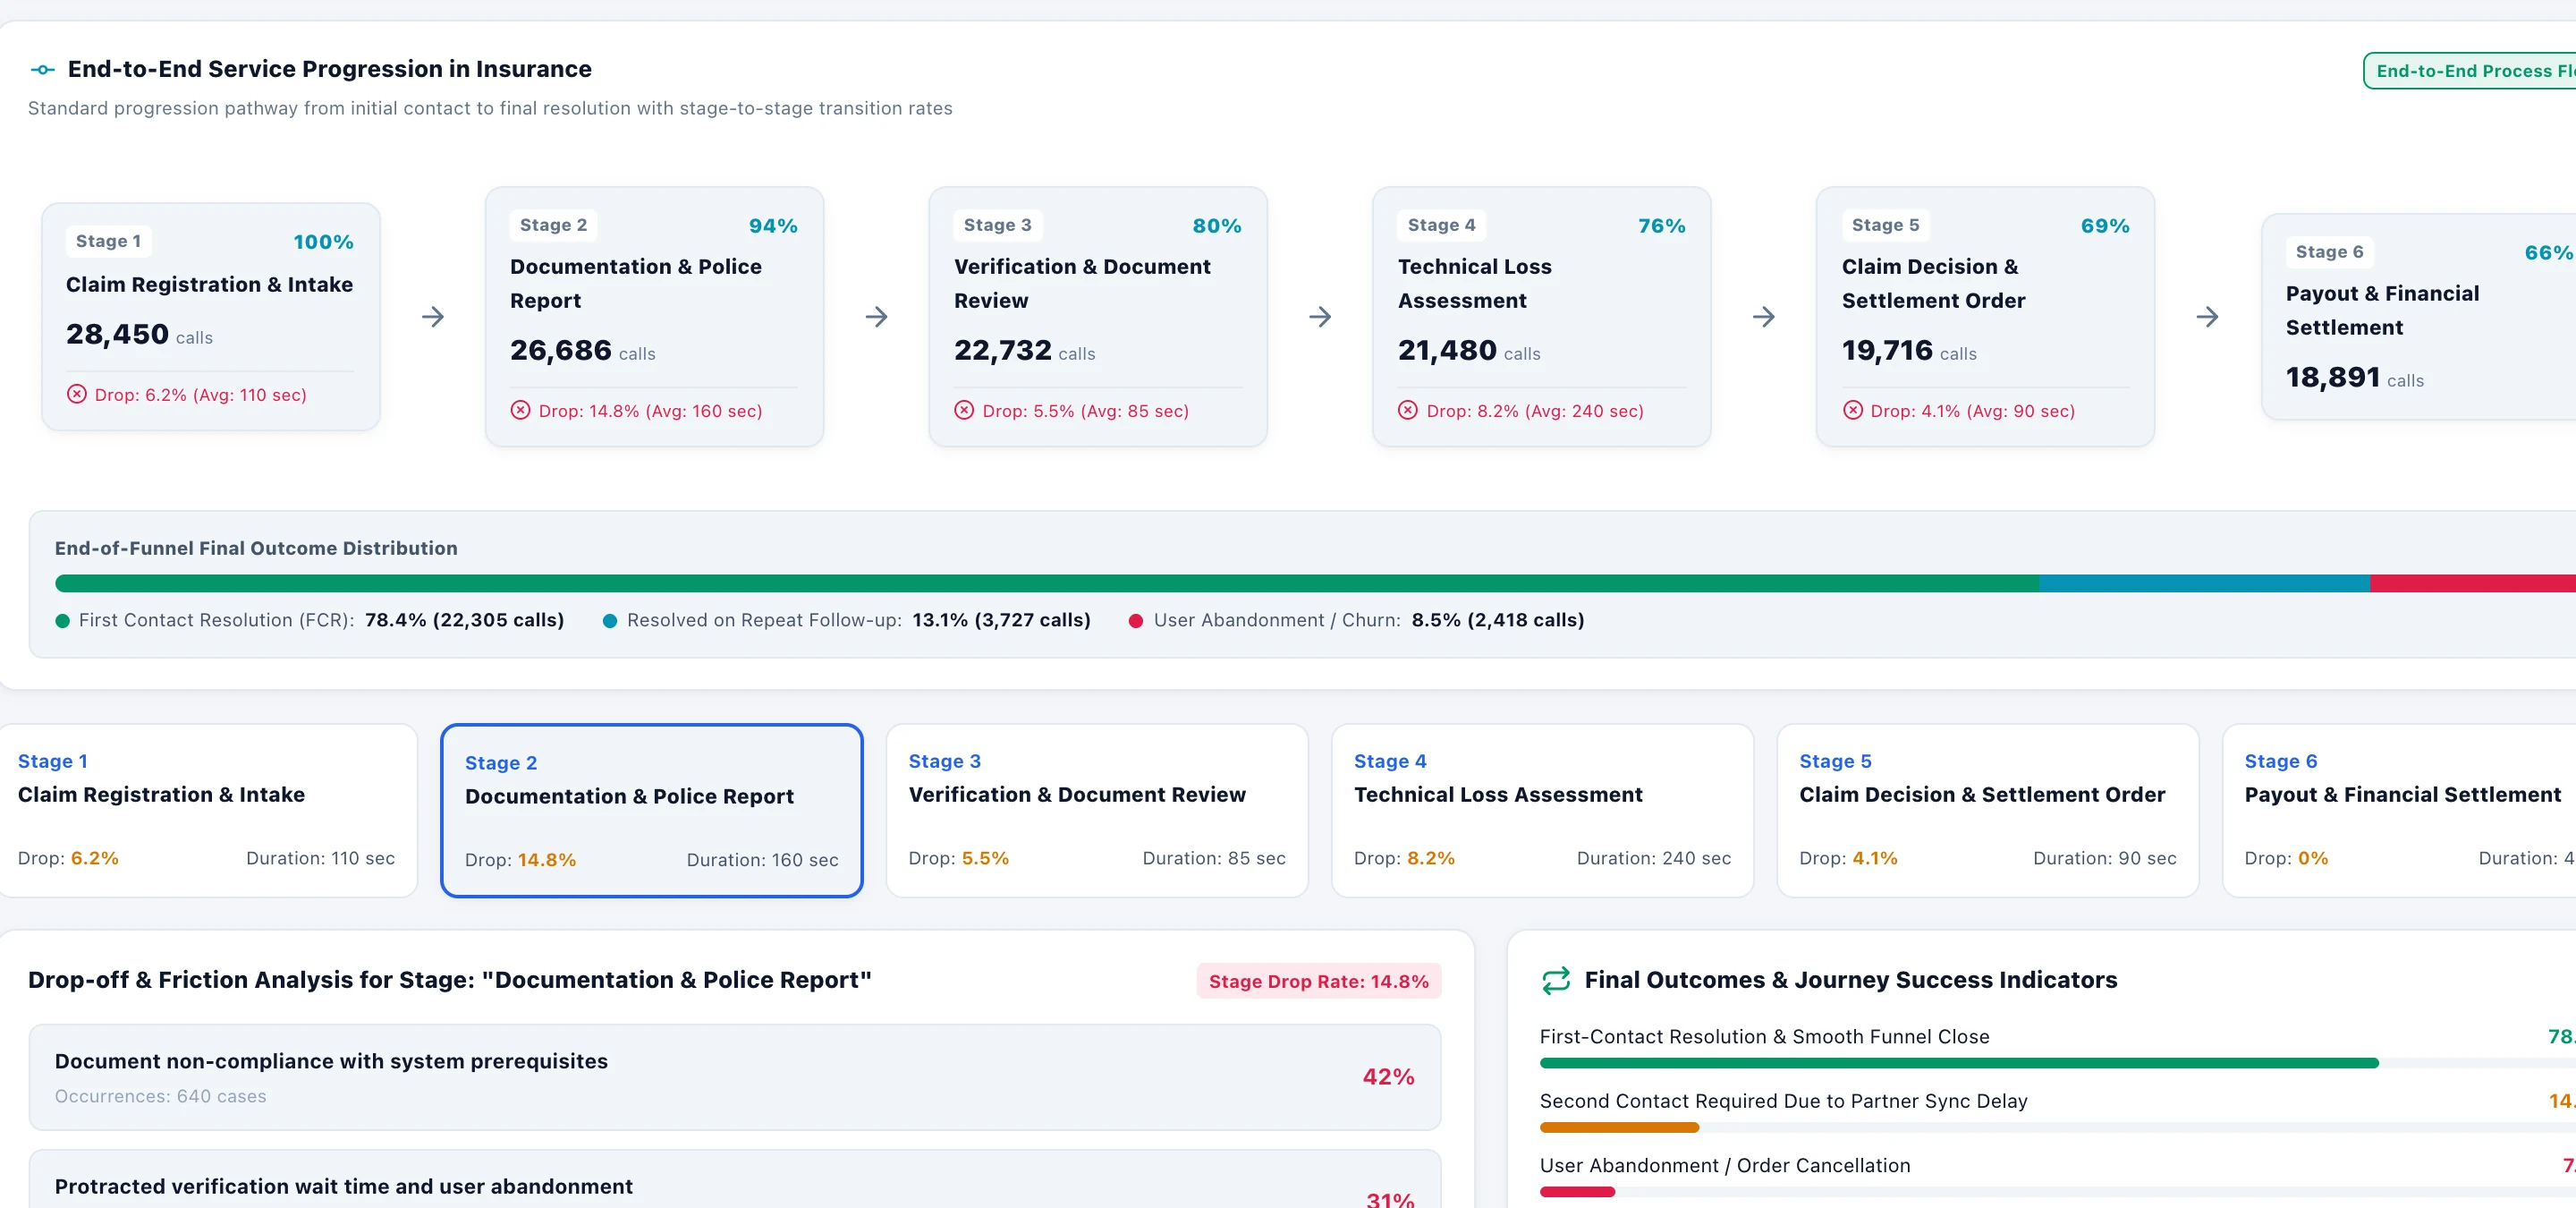Select the Stage 4 Technical Loss Assessment tab

pyautogui.click(x=1543, y=810)
